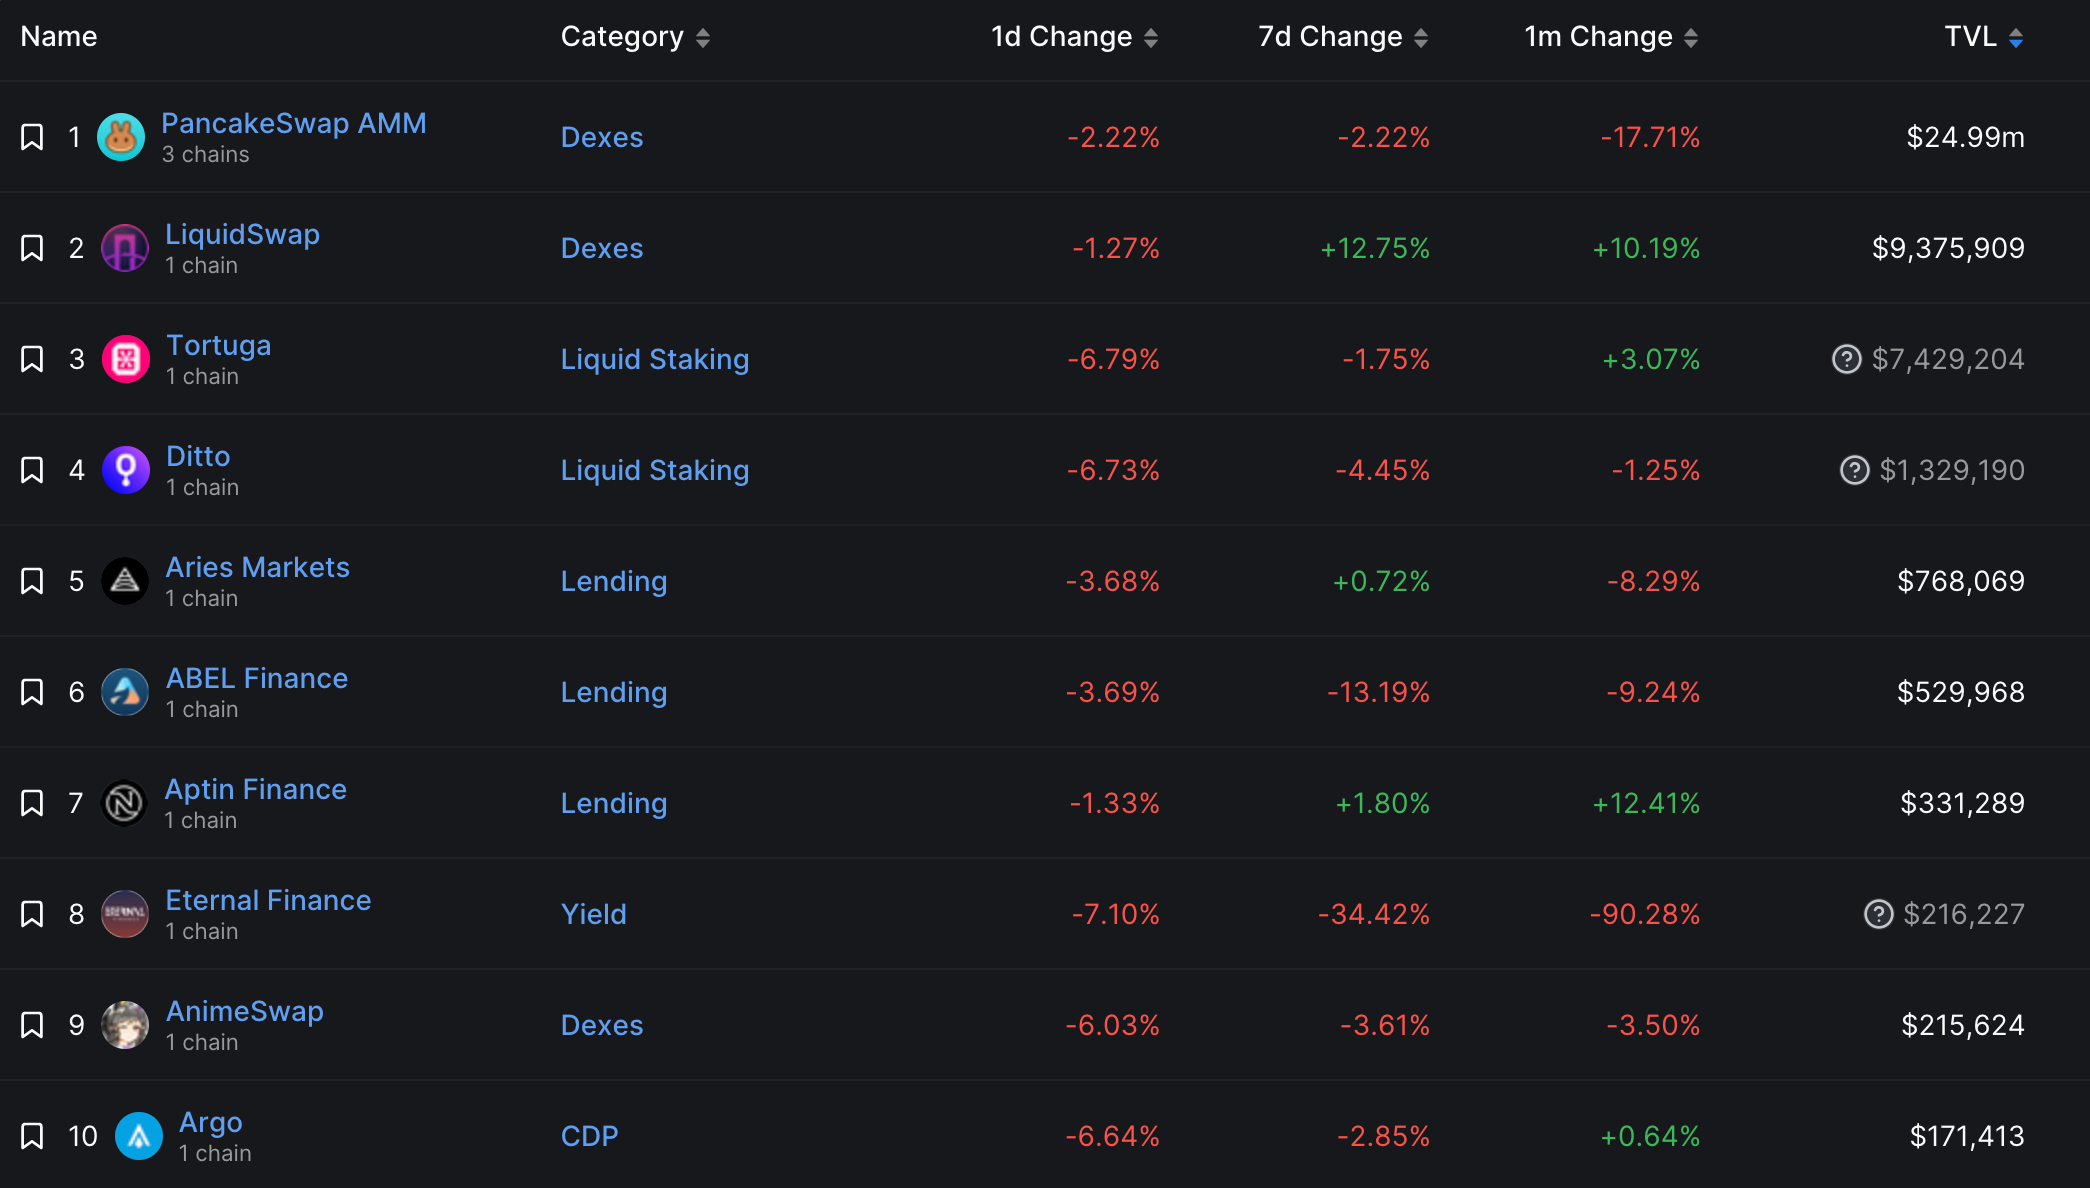2090x1188 pixels.
Task: Sort table by Category column
Action: pos(635,37)
